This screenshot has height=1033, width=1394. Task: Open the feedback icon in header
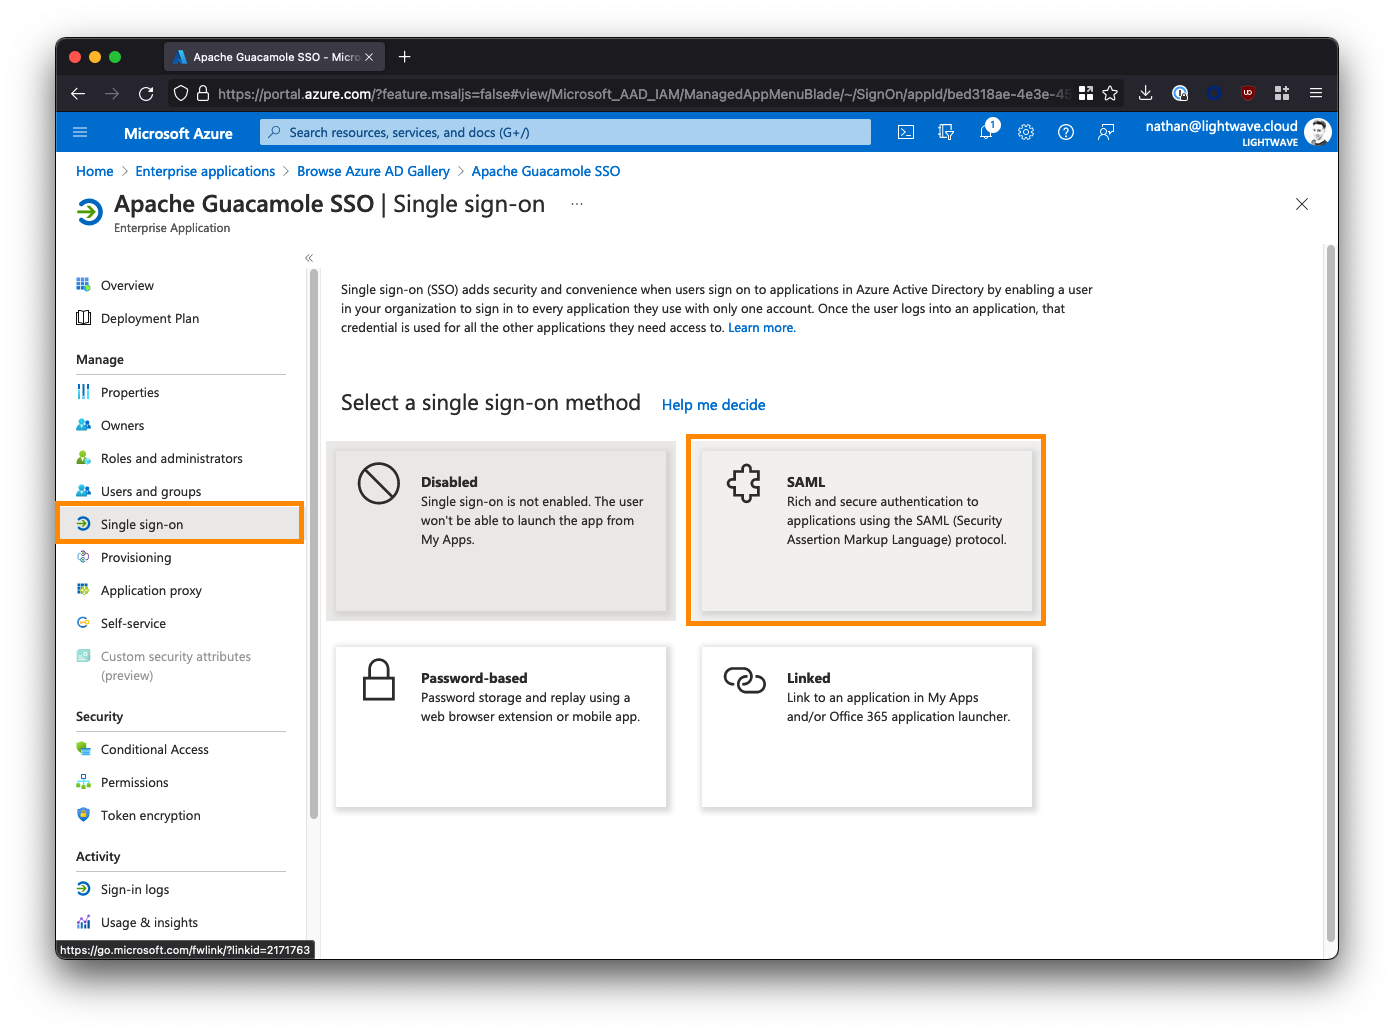click(x=1106, y=132)
